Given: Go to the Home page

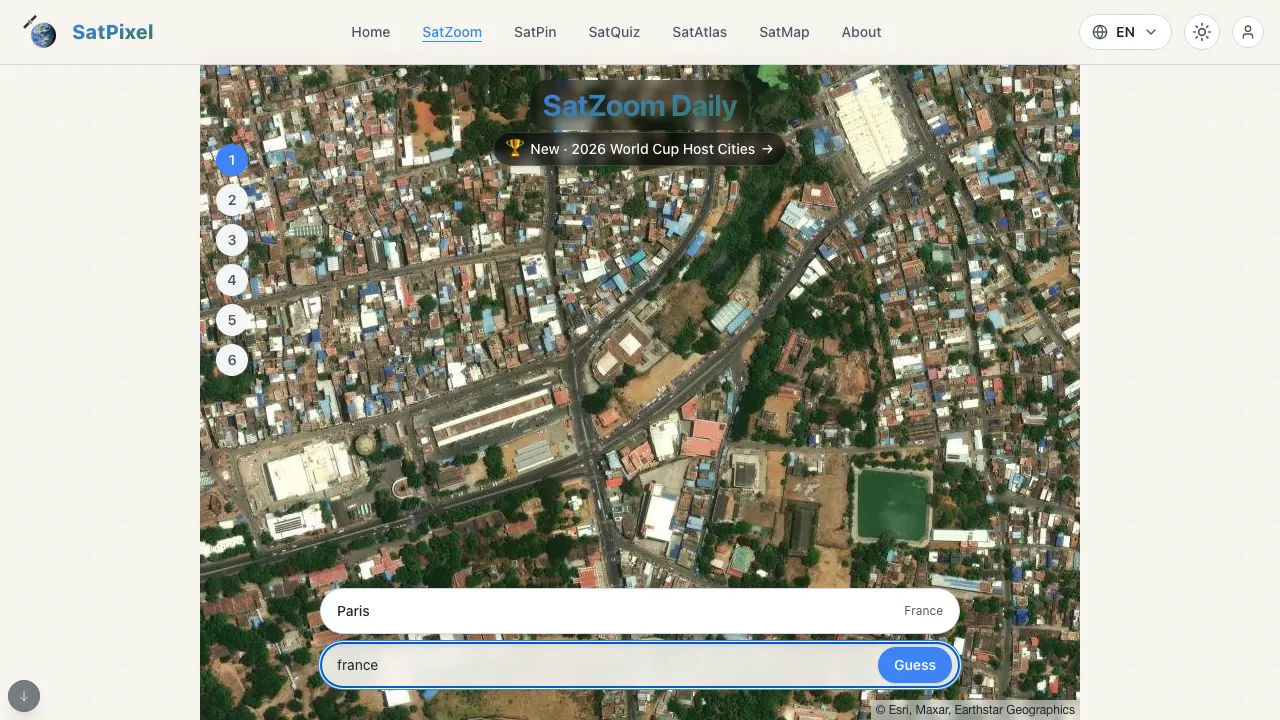Looking at the screenshot, I should coord(370,32).
